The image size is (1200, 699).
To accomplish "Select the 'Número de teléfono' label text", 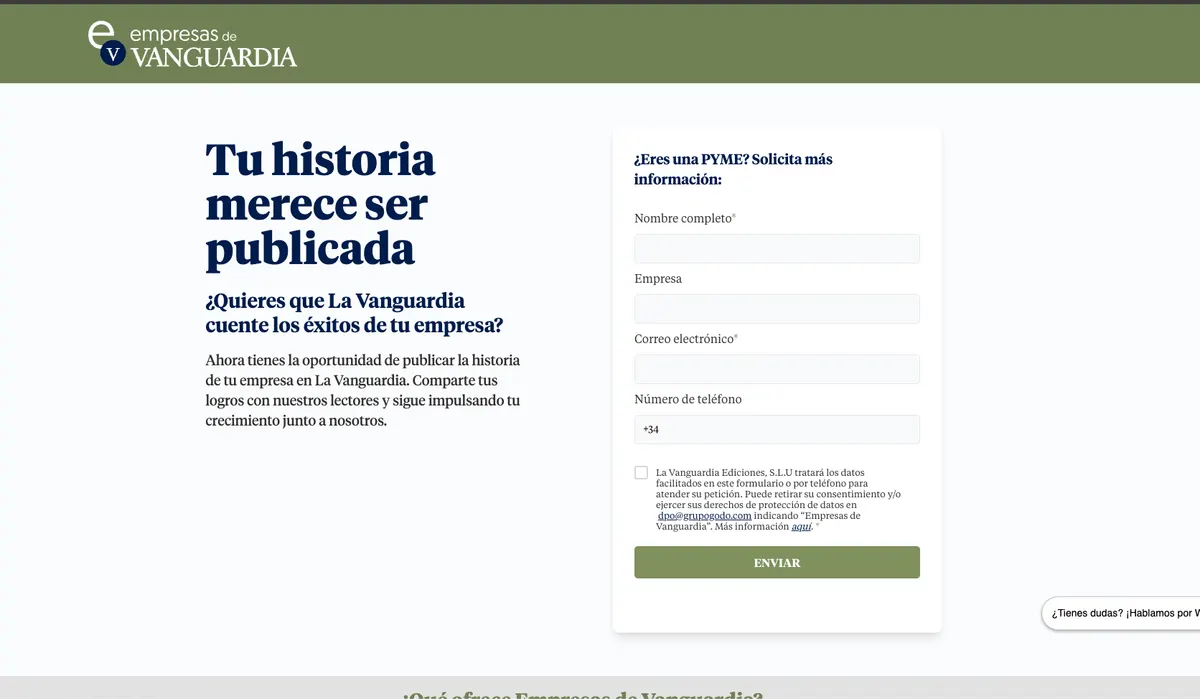I will click(688, 399).
